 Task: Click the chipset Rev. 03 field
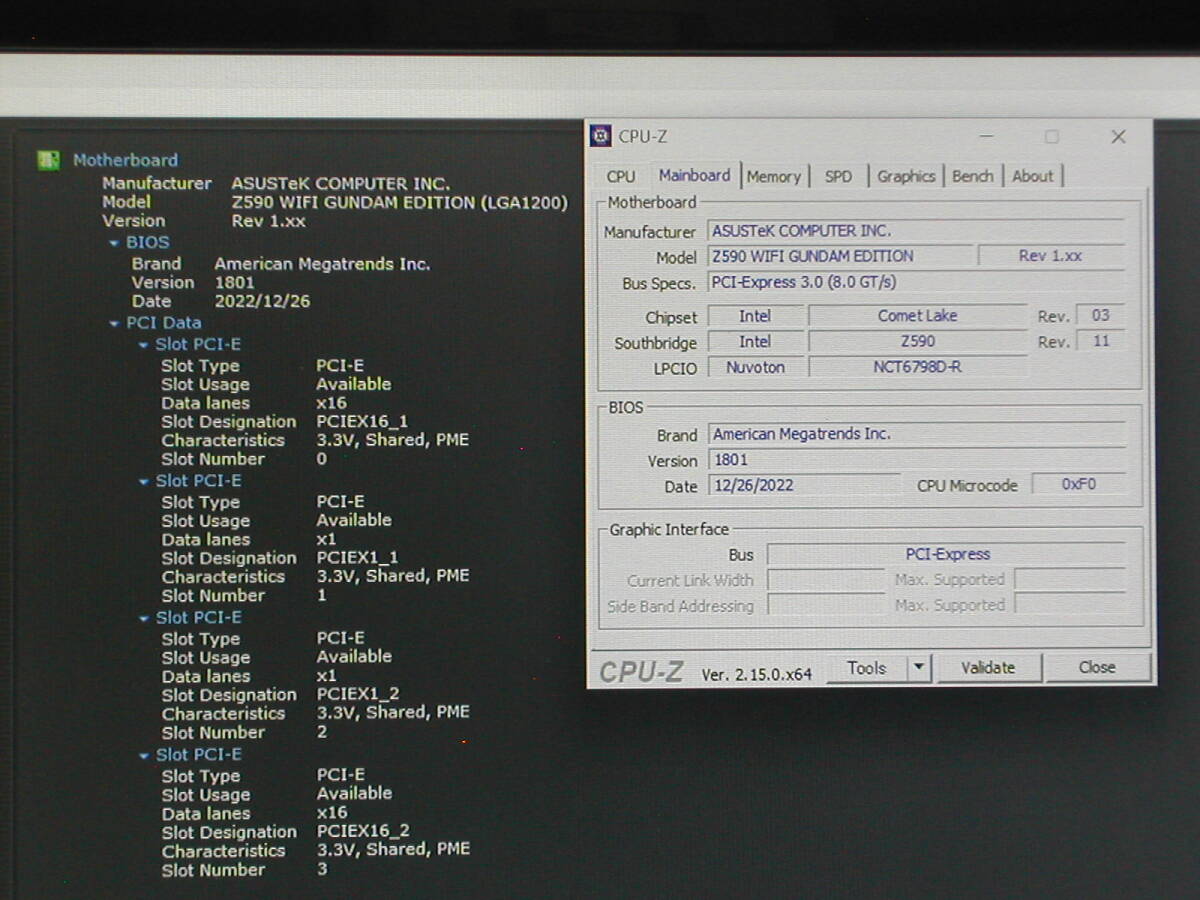coord(1100,316)
